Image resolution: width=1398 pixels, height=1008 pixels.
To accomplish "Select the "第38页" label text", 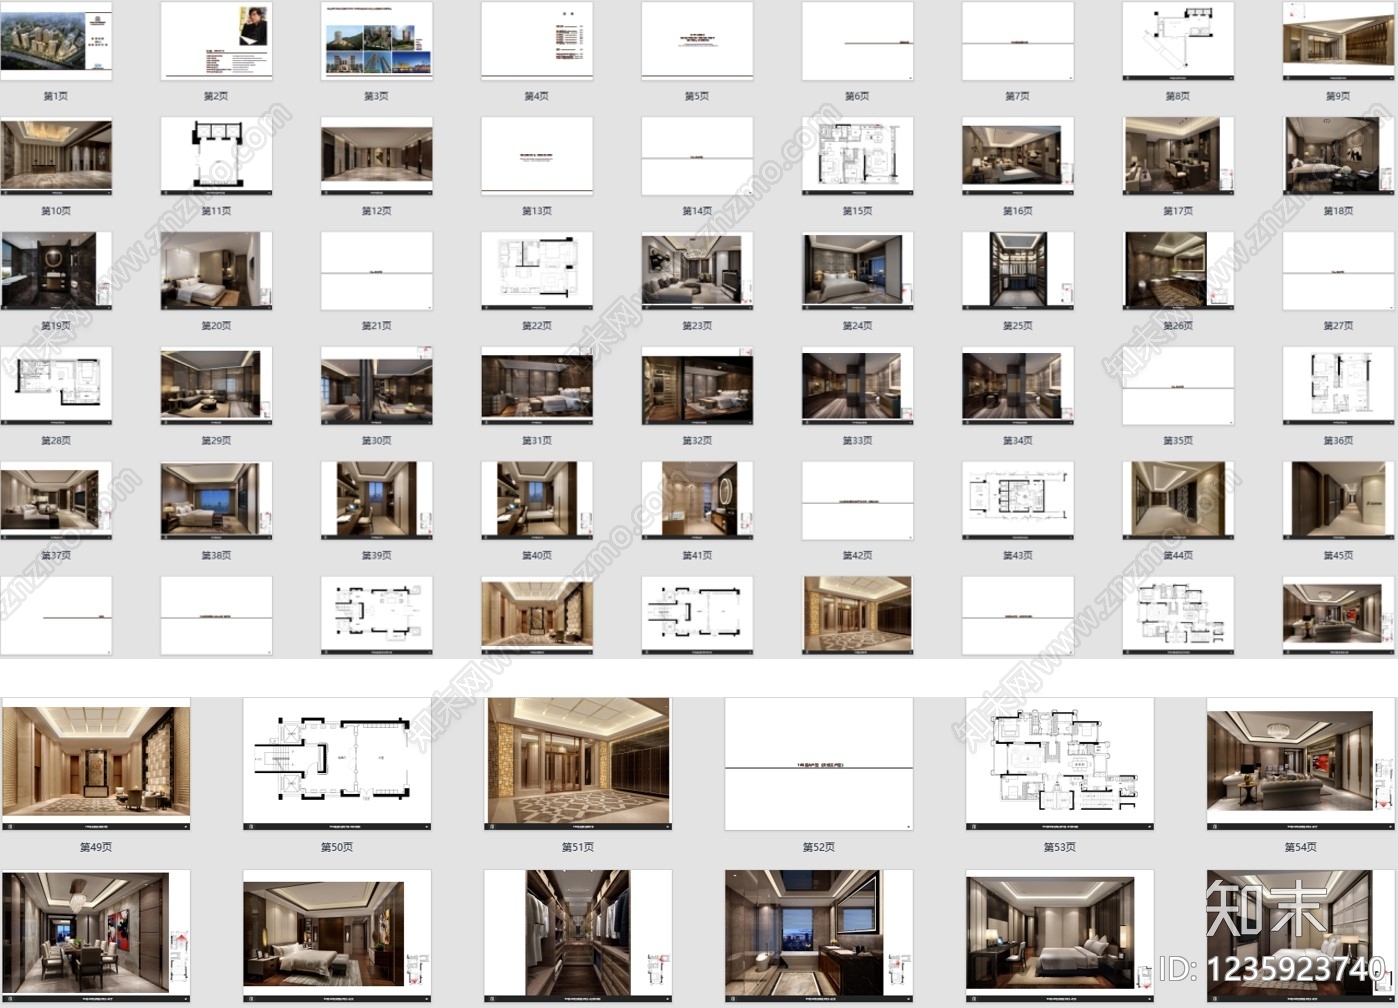I will tap(216, 556).
